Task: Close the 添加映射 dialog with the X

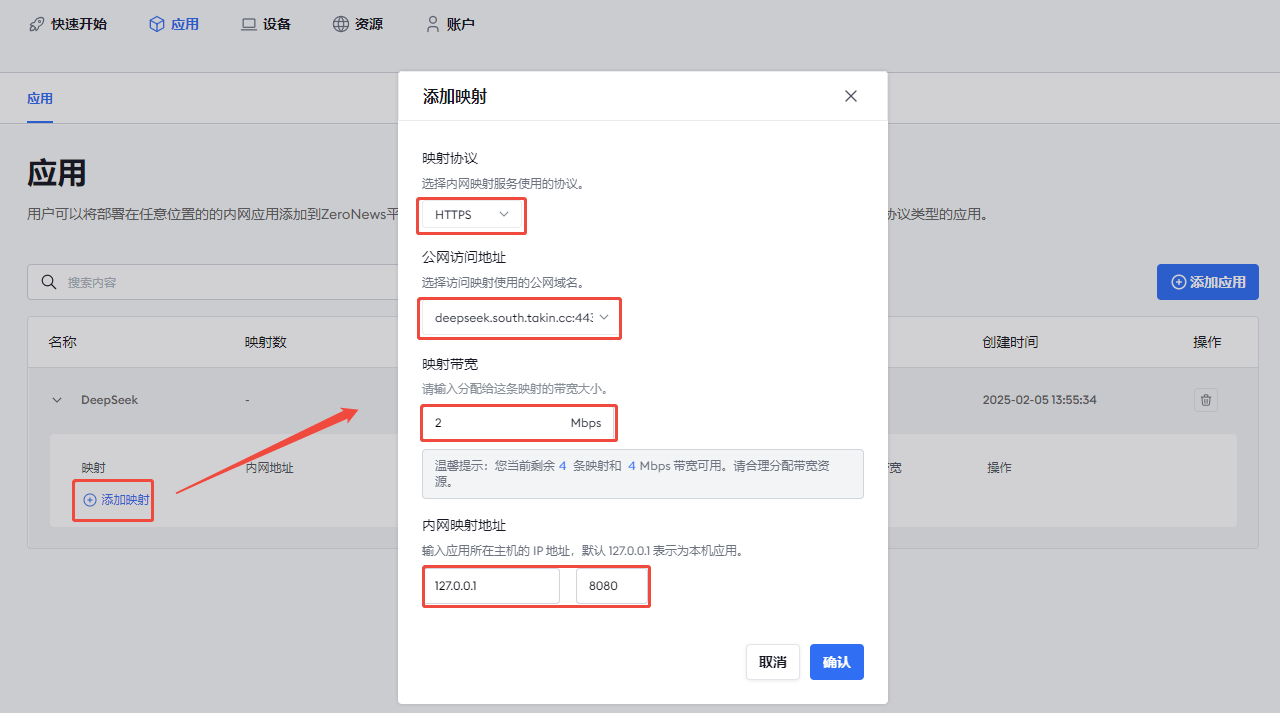Action: [851, 96]
